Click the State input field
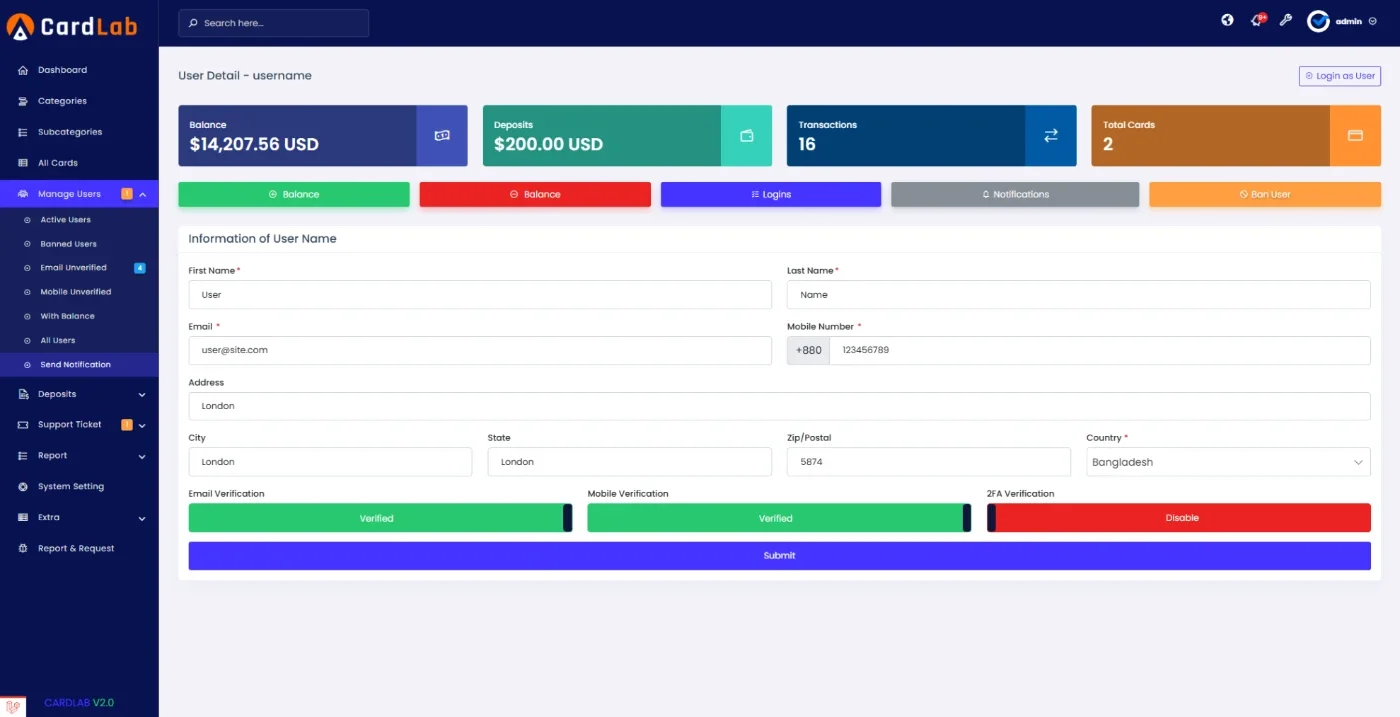1400x717 pixels. (x=630, y=462)
